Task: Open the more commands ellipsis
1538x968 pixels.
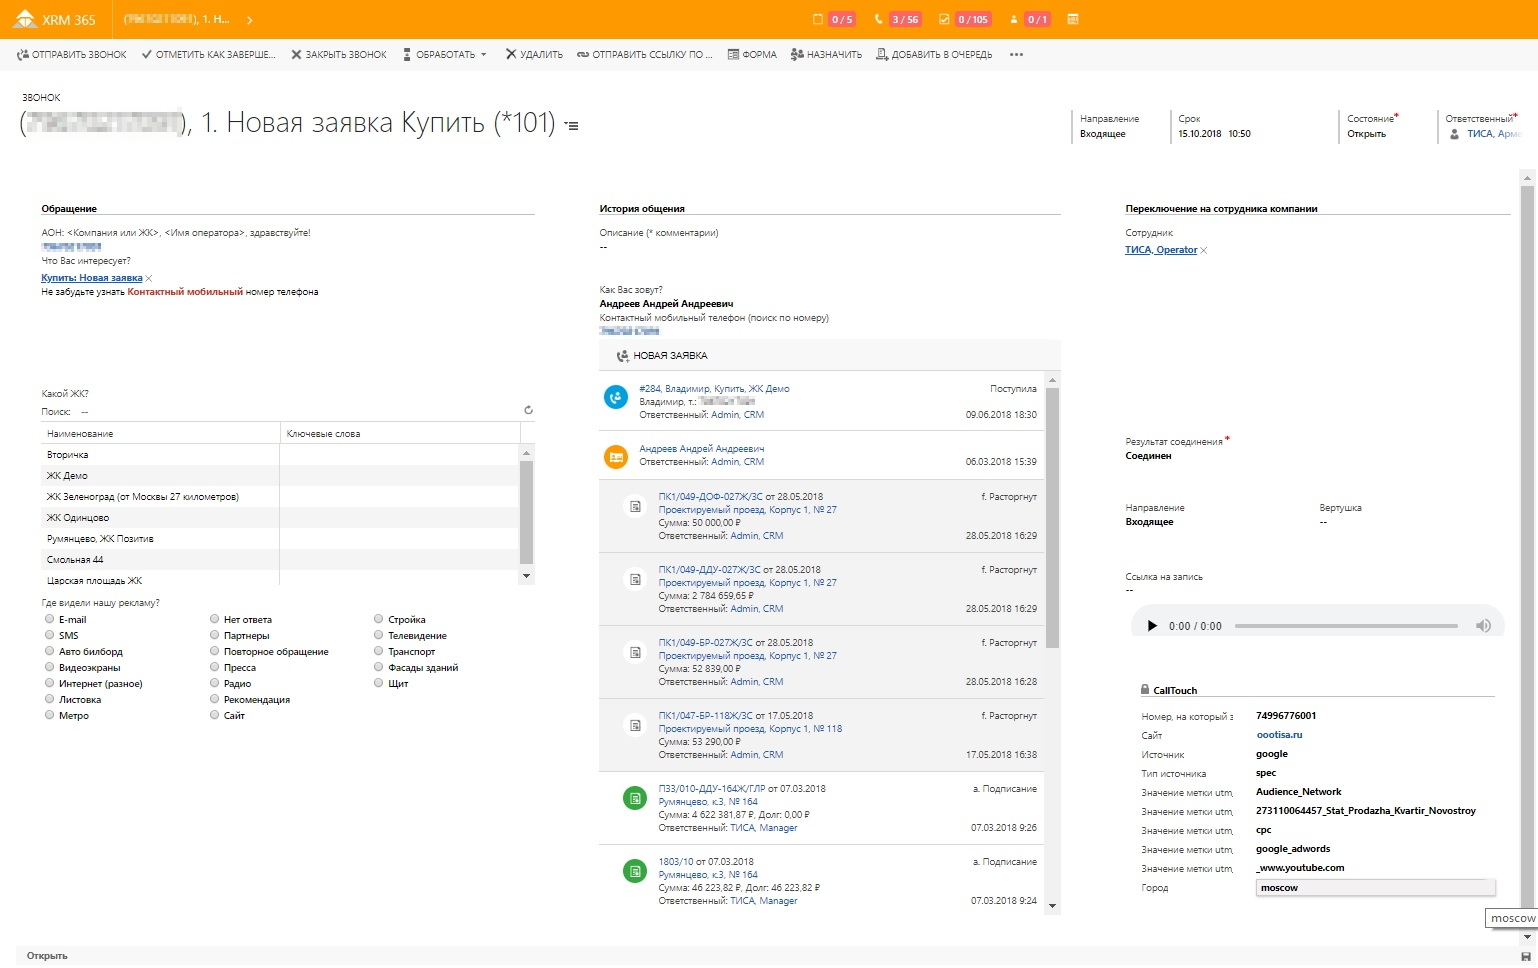Action: (x=1016, y=55)
